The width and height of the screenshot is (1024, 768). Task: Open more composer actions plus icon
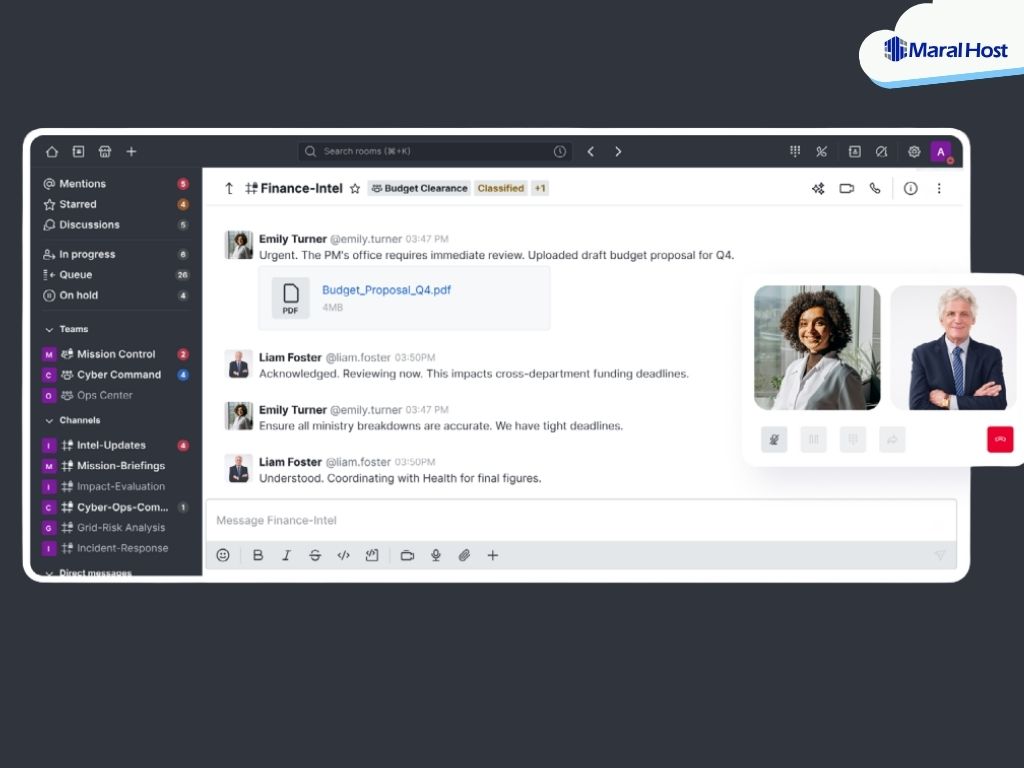[493, 556]
